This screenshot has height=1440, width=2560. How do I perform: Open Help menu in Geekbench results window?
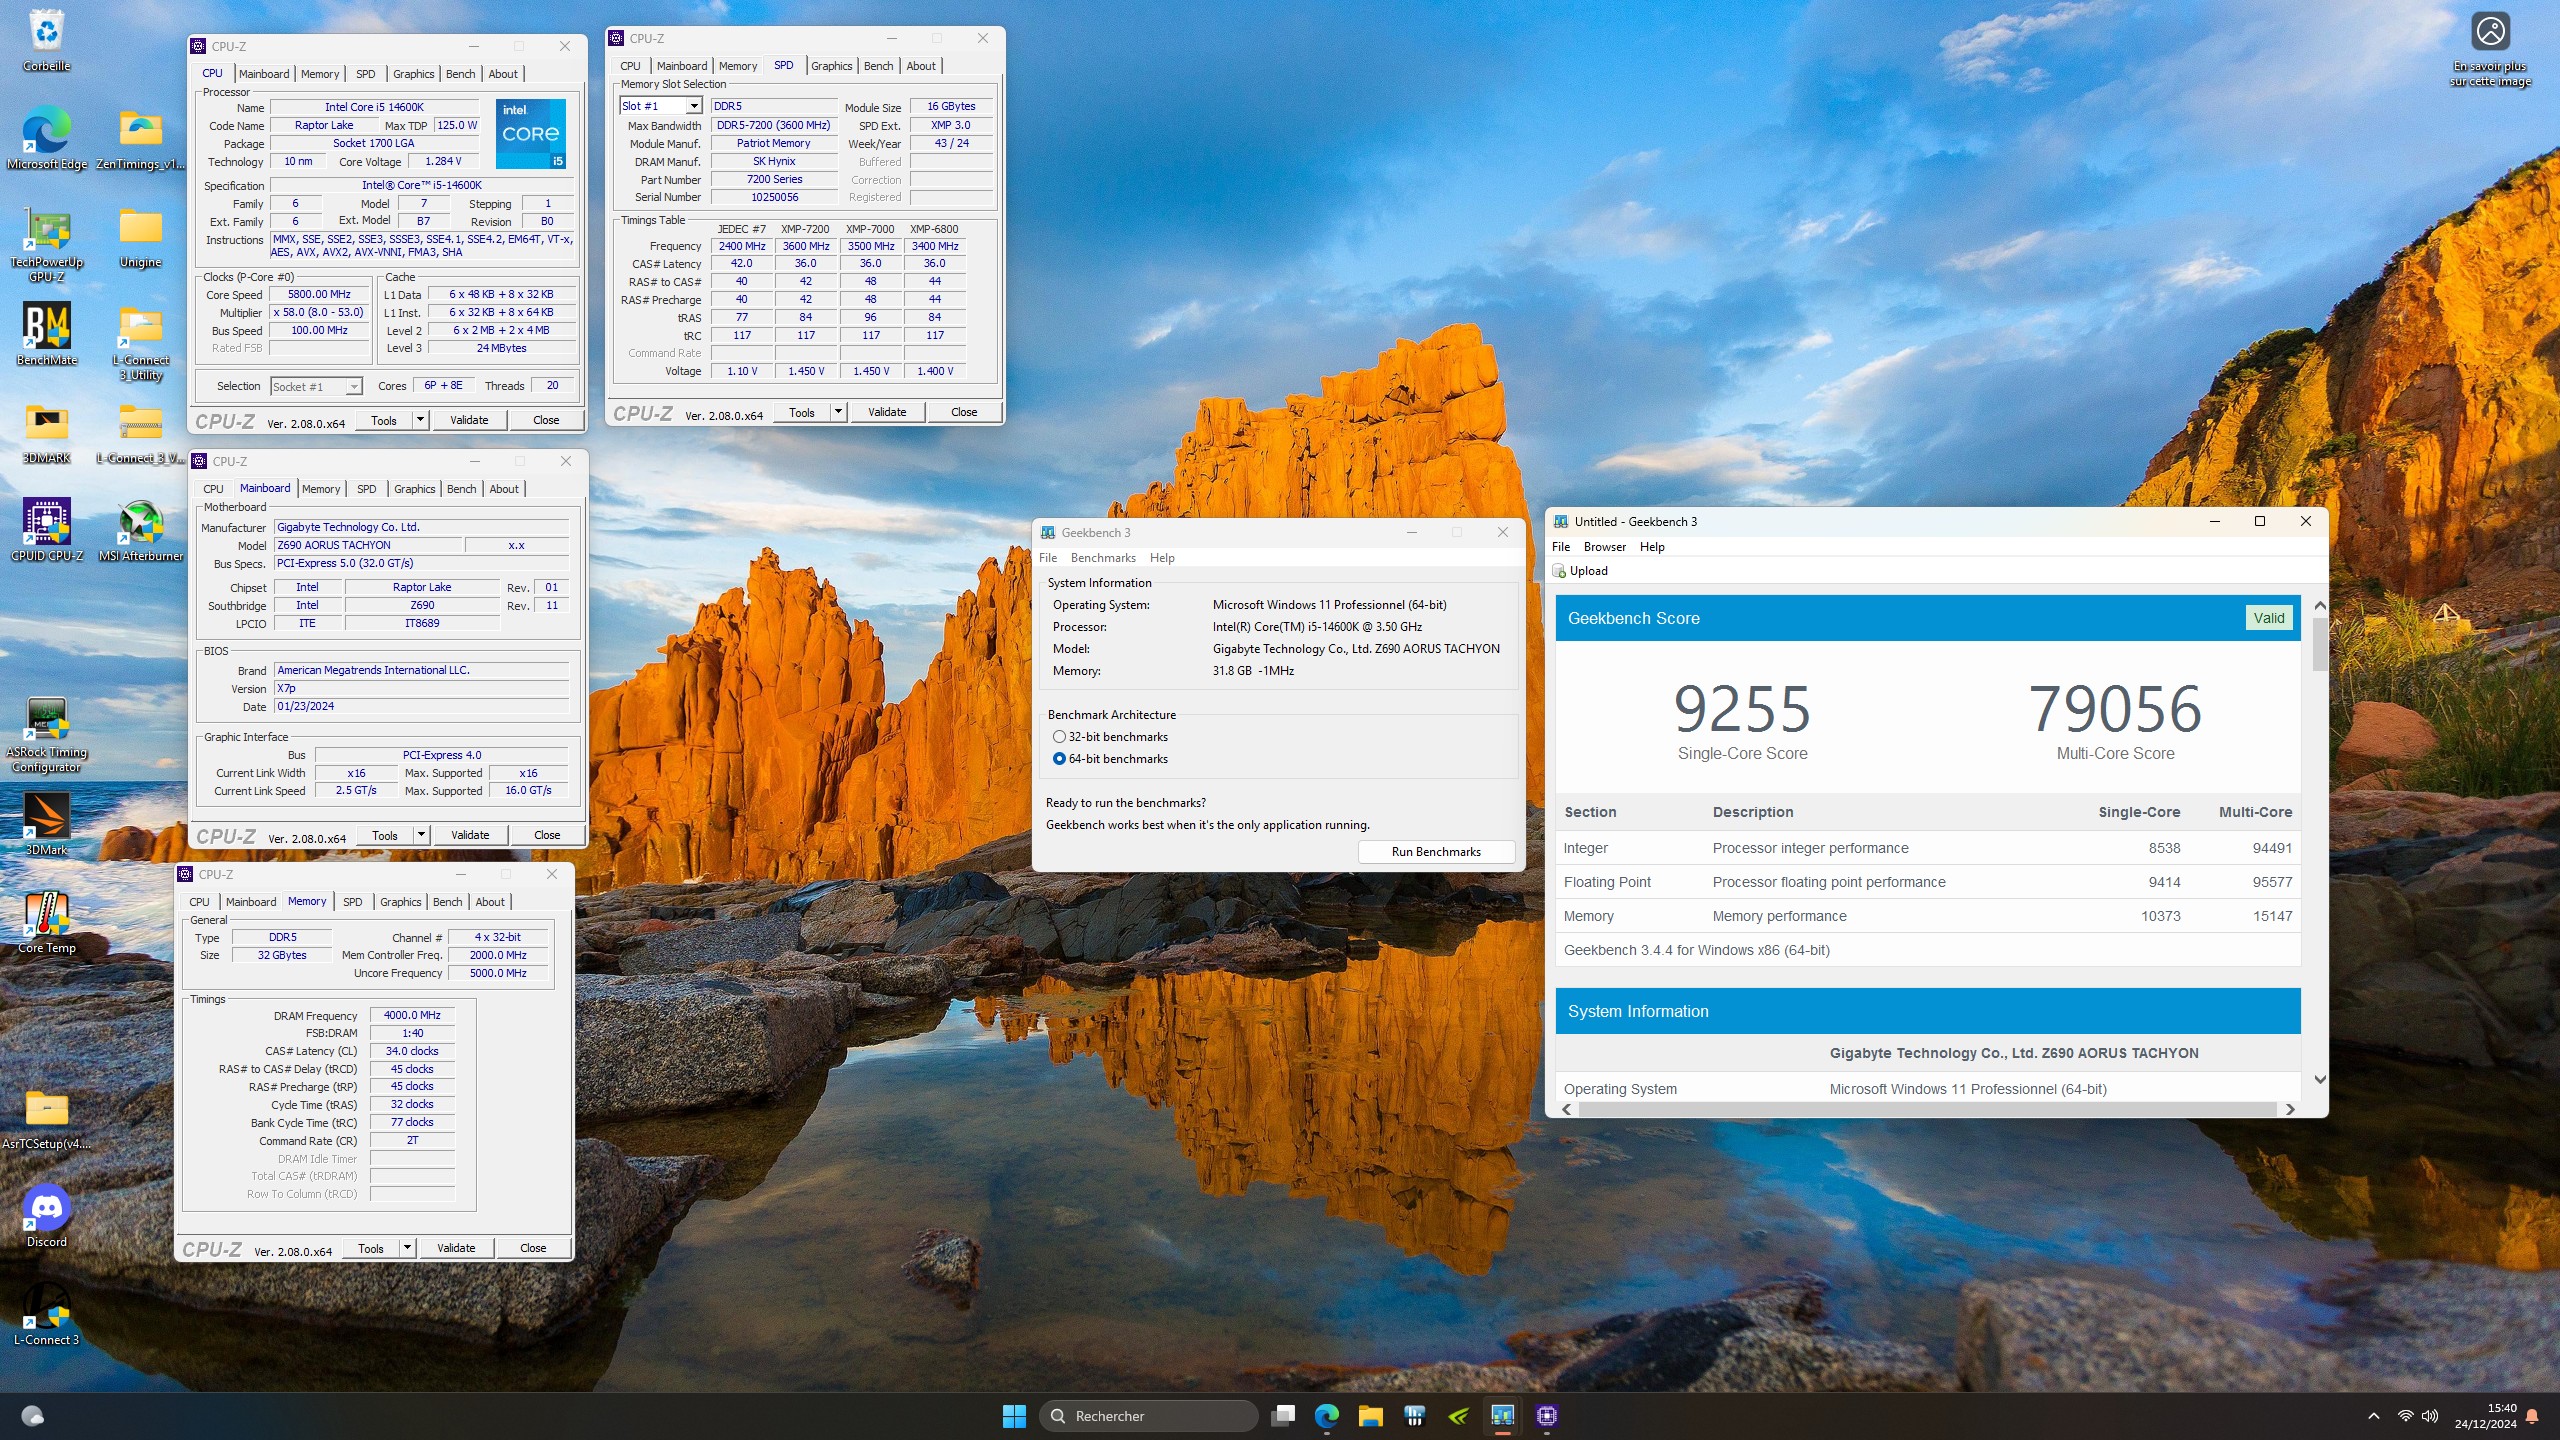point(1652,547)
